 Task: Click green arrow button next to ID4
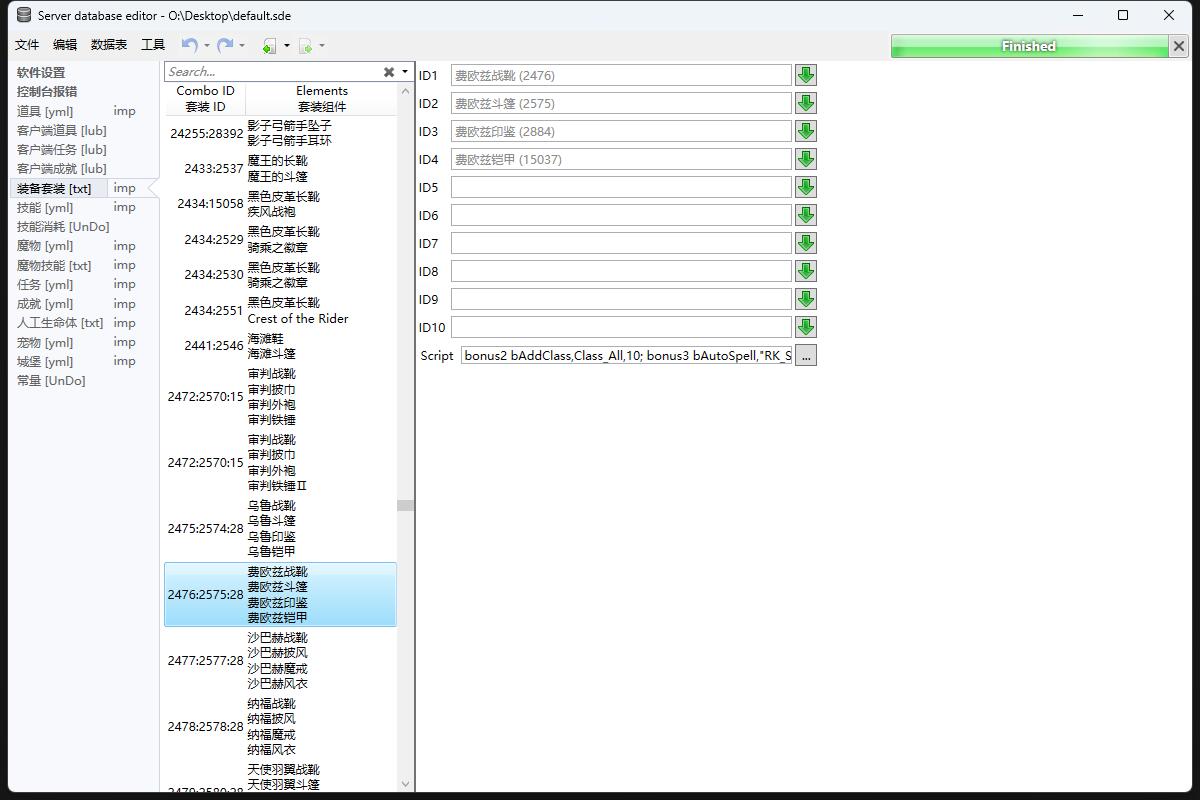[805, 159]
